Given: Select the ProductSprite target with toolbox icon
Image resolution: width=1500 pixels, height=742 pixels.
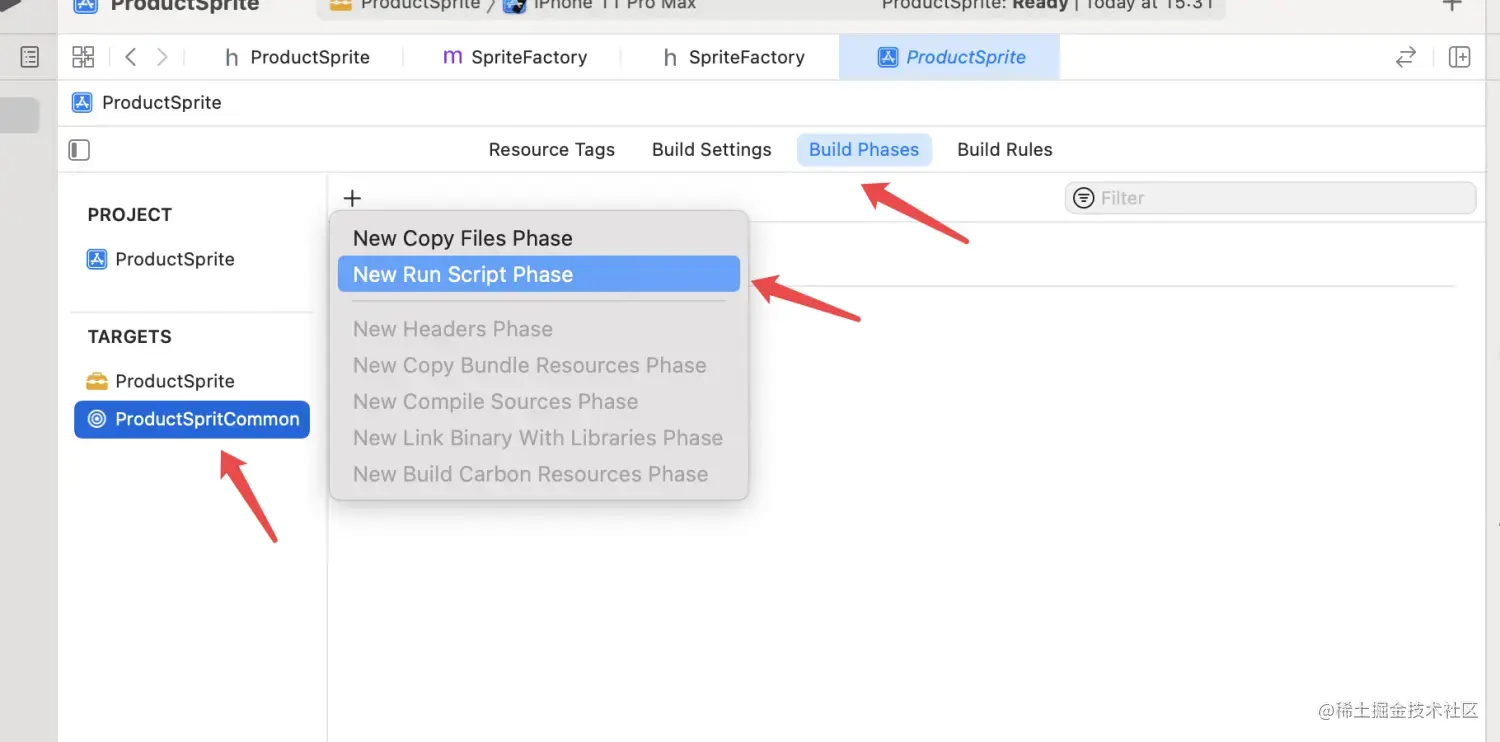Looking at the screenshot, I should coord(161,381).
